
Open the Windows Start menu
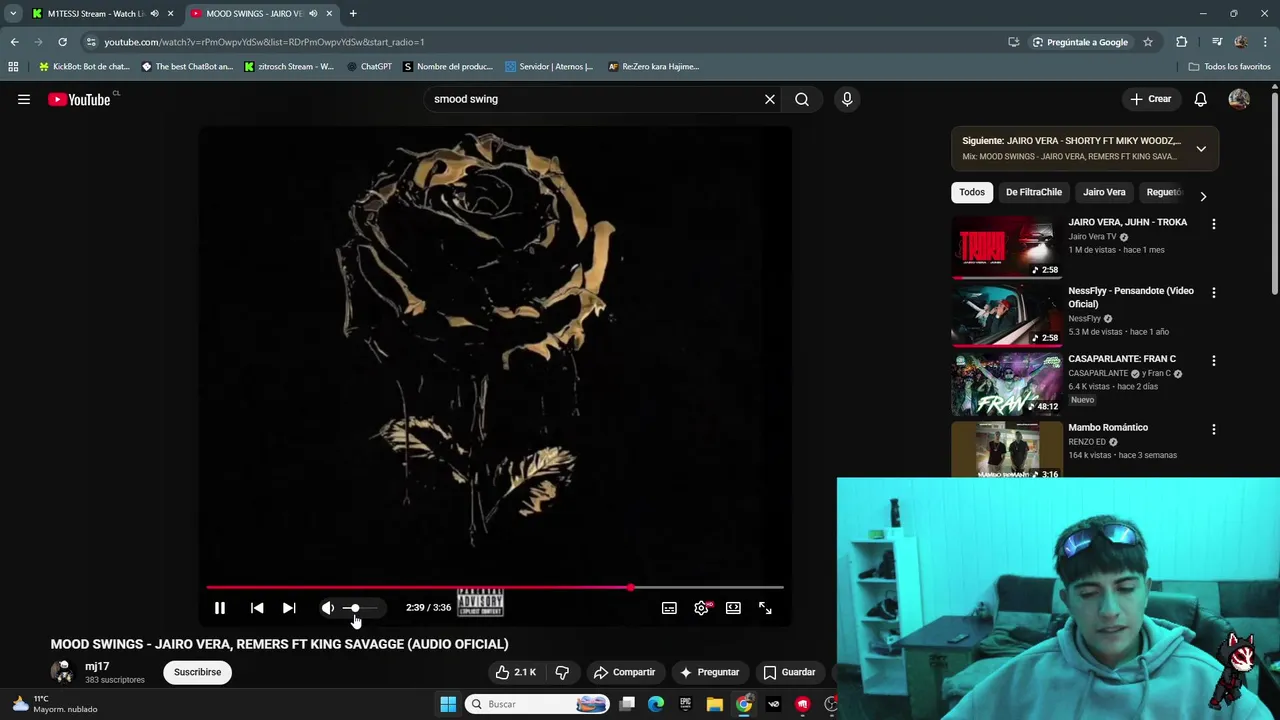[448, 704]
